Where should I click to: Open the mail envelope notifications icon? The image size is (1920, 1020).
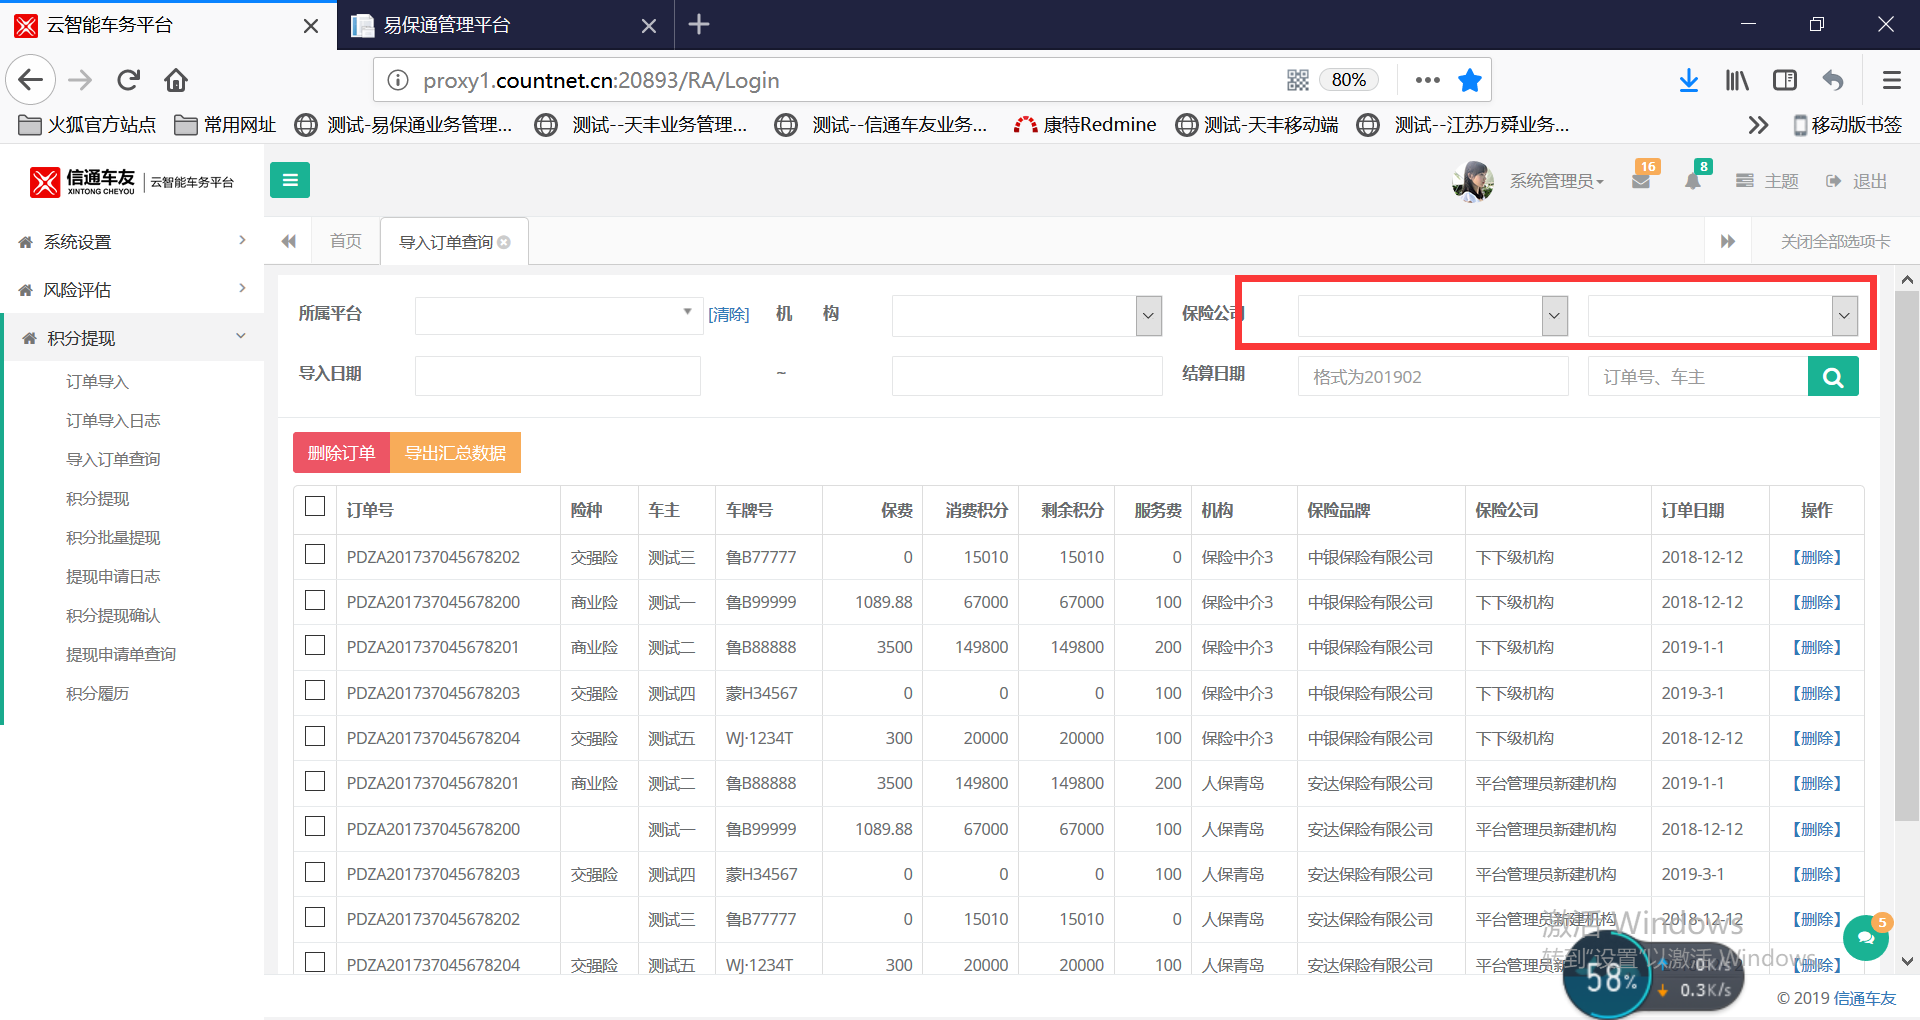click(x=1640, y=181)
